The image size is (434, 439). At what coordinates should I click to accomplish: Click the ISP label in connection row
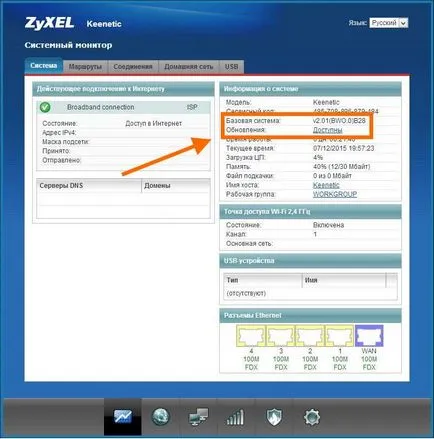coord(192,107)
